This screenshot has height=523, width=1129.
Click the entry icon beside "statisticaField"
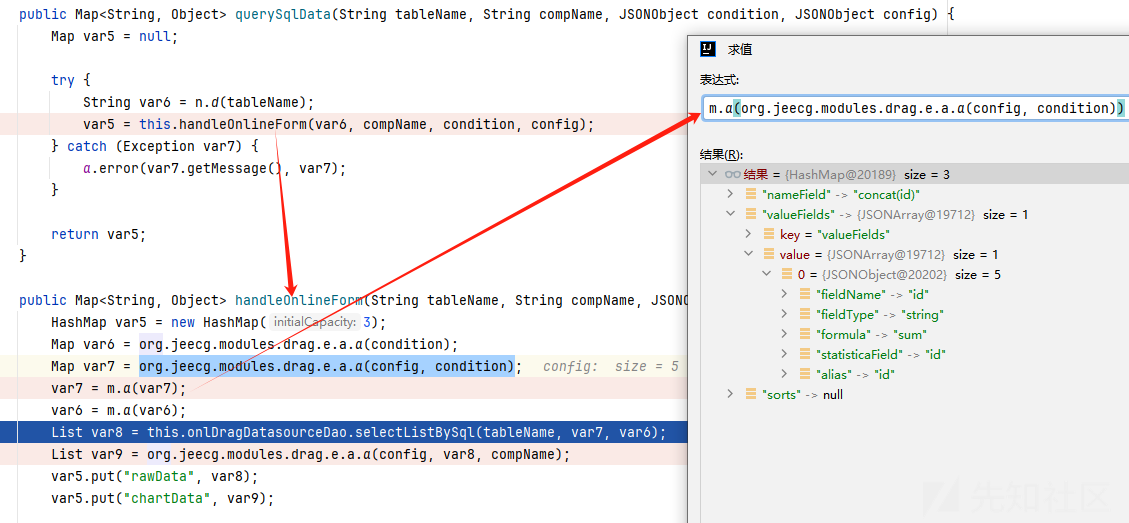(x=805, y=354)
